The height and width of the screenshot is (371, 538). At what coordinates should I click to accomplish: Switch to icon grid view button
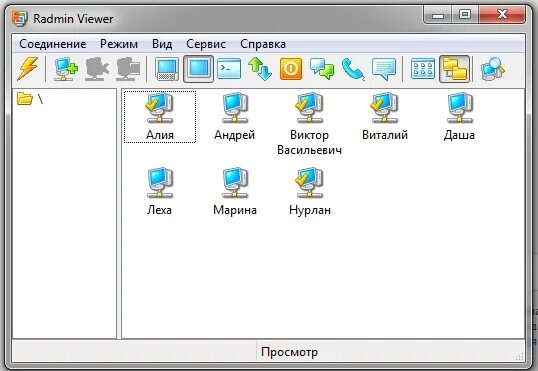(423, 69)
